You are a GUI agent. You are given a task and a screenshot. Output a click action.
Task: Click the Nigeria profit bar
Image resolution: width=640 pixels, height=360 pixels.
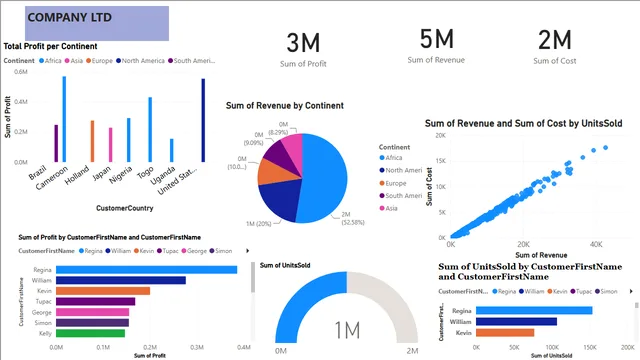point(129,140)
